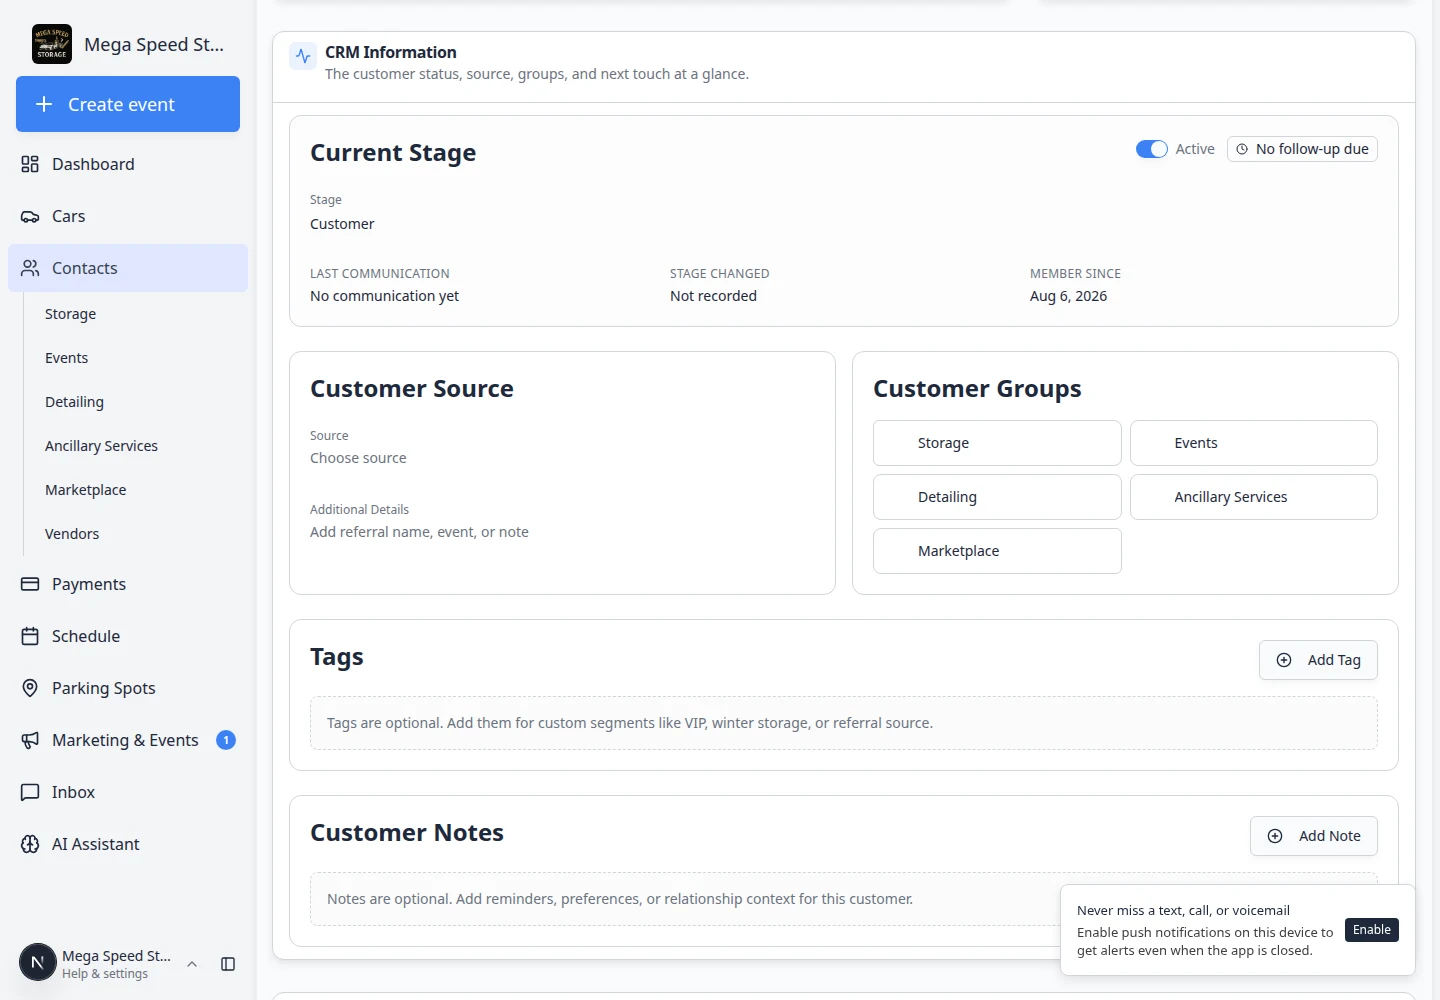Screen dimensions: 1440x1000
Task: Click the Marketing & Events notification badge
Action: [226, 740]
